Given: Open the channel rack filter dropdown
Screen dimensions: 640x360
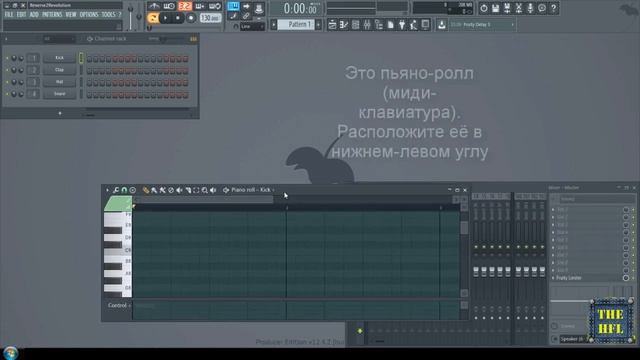Looking at the screenshot, I should coord(59,39).
